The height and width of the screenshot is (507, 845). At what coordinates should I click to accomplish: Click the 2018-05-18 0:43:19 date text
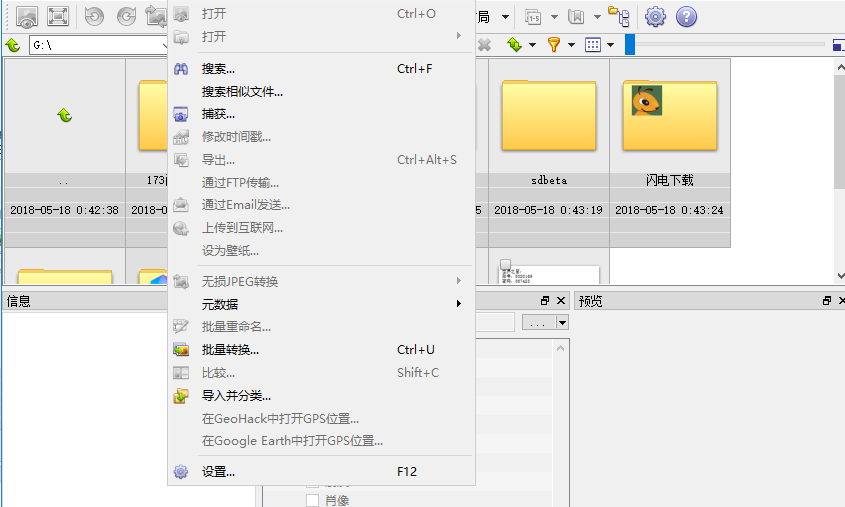549,210
